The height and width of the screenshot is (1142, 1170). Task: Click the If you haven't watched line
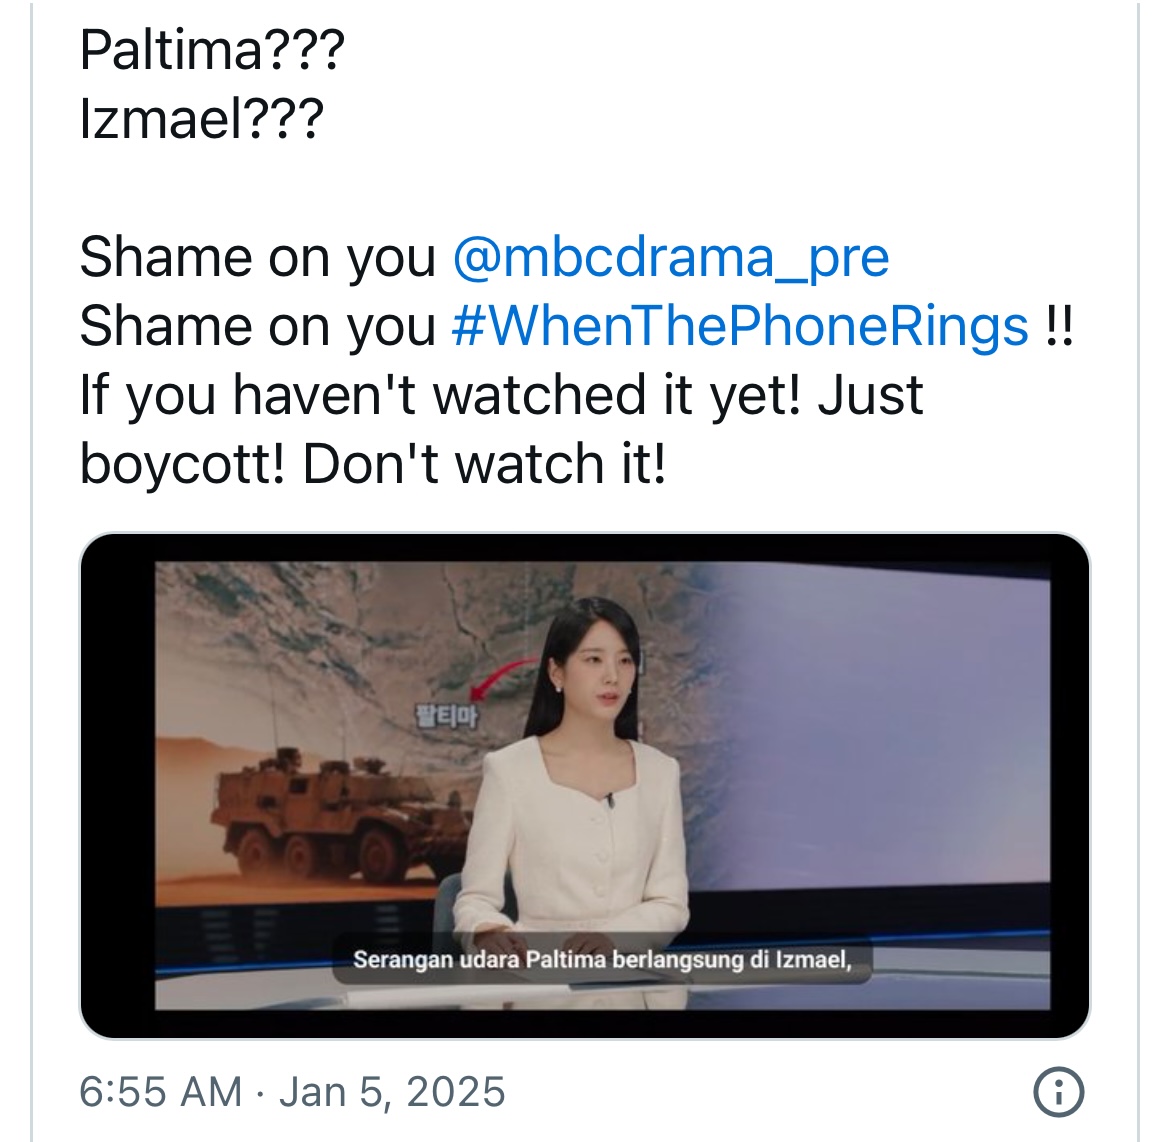[x=501, y=396]
